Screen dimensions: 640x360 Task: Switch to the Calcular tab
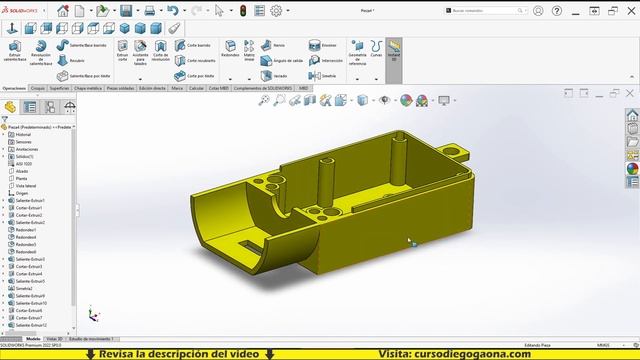196,88
